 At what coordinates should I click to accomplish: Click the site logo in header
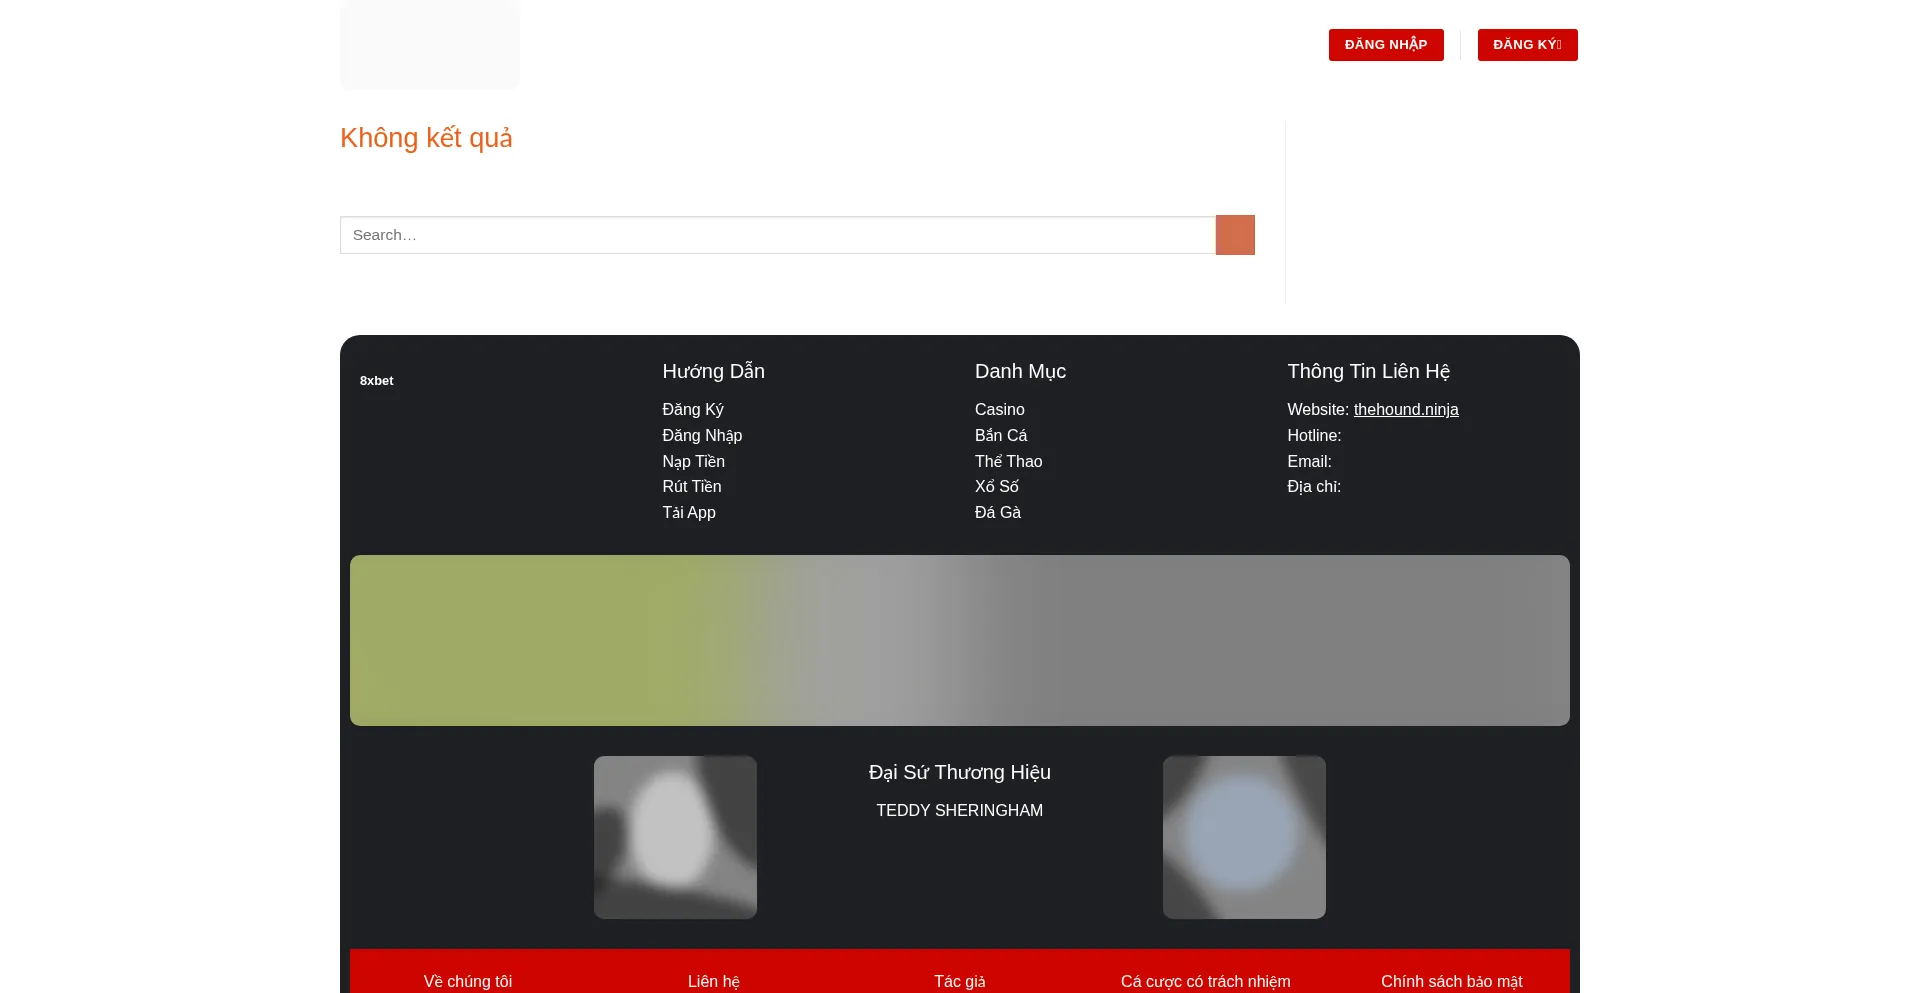click(x=430, y=45)
